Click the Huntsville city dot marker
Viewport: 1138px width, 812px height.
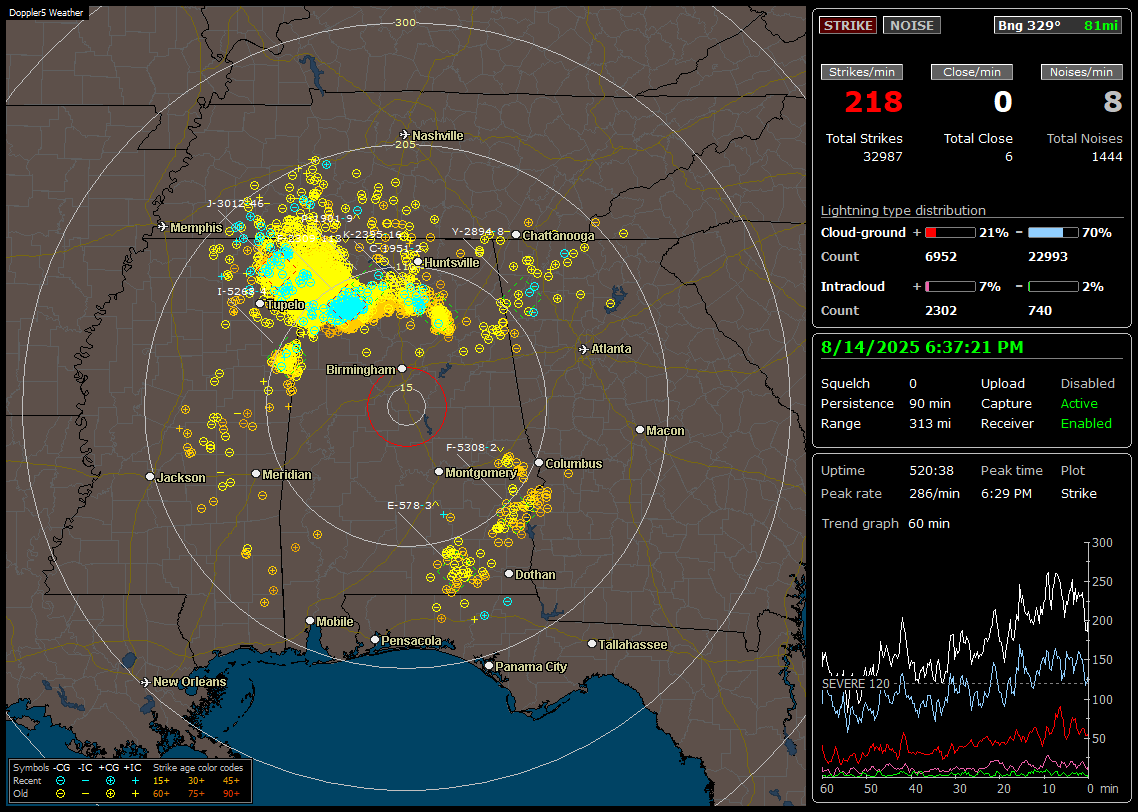418,262
